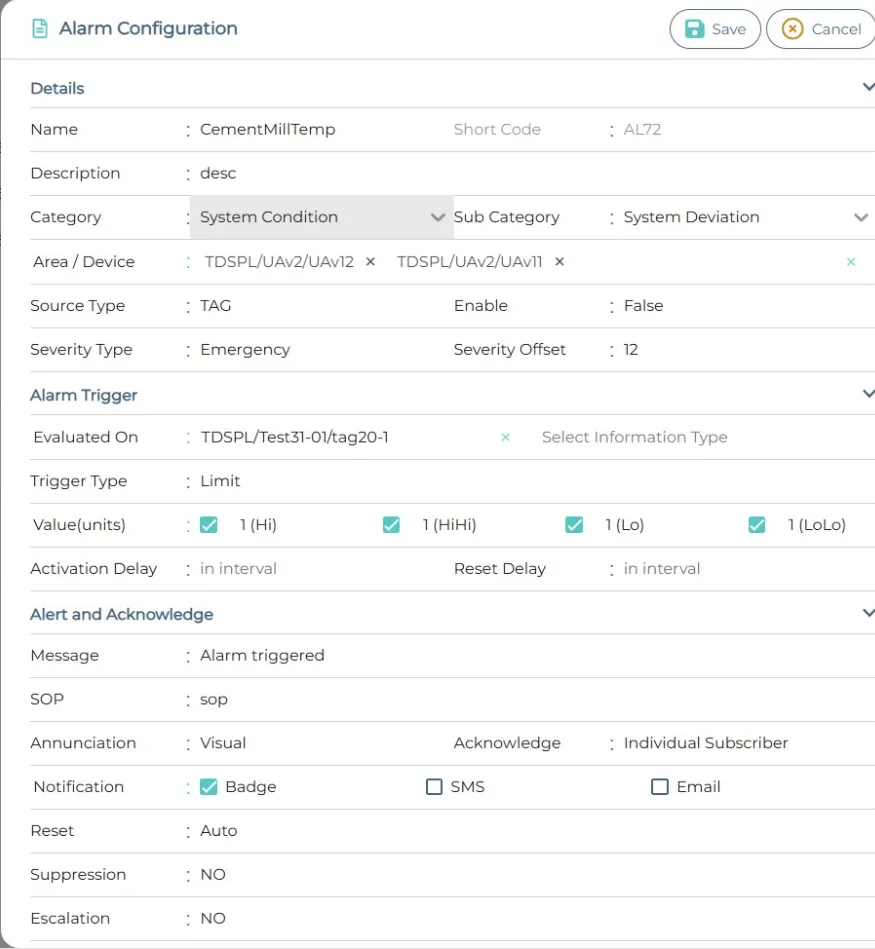The image size is (875, 949).
Task: Remove TDSPL/UAv2/UAv11 tag from Area / Device
Action: pos(559,262)
